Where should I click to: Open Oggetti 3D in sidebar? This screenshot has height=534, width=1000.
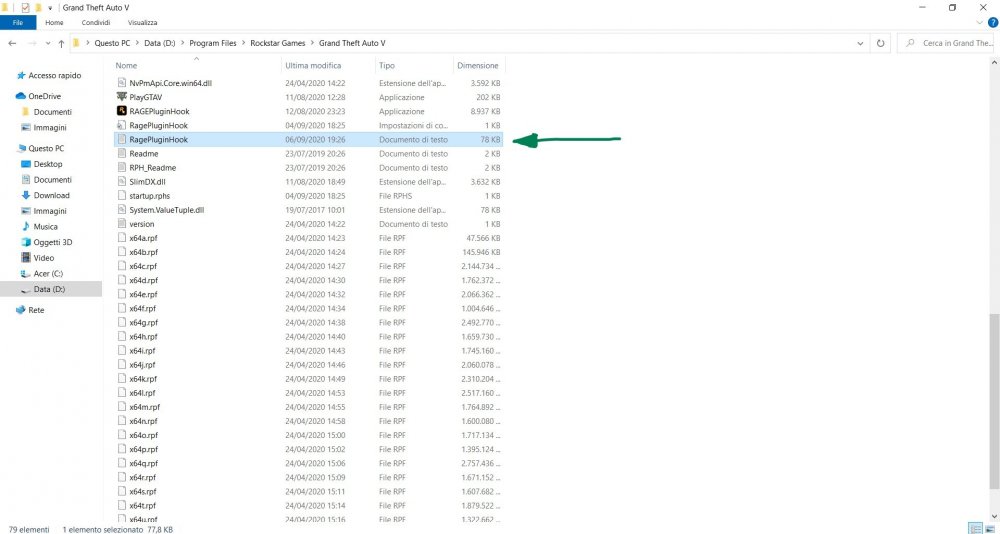click(x=47, y=242)
